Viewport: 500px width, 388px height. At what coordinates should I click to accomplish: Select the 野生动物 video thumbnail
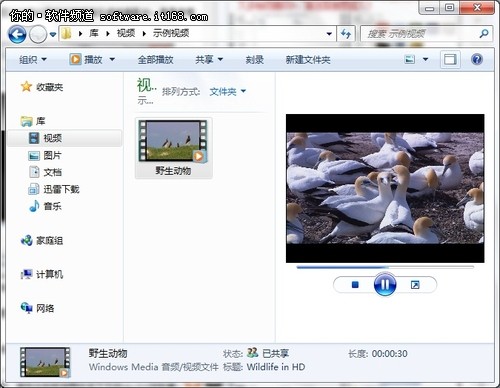(173, 141)
